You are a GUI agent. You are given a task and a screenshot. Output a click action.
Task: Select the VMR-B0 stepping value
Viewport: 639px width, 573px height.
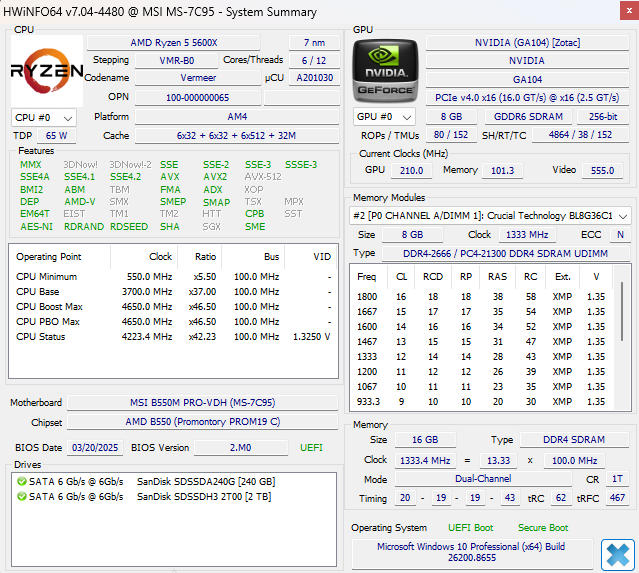tap(176, 61)
